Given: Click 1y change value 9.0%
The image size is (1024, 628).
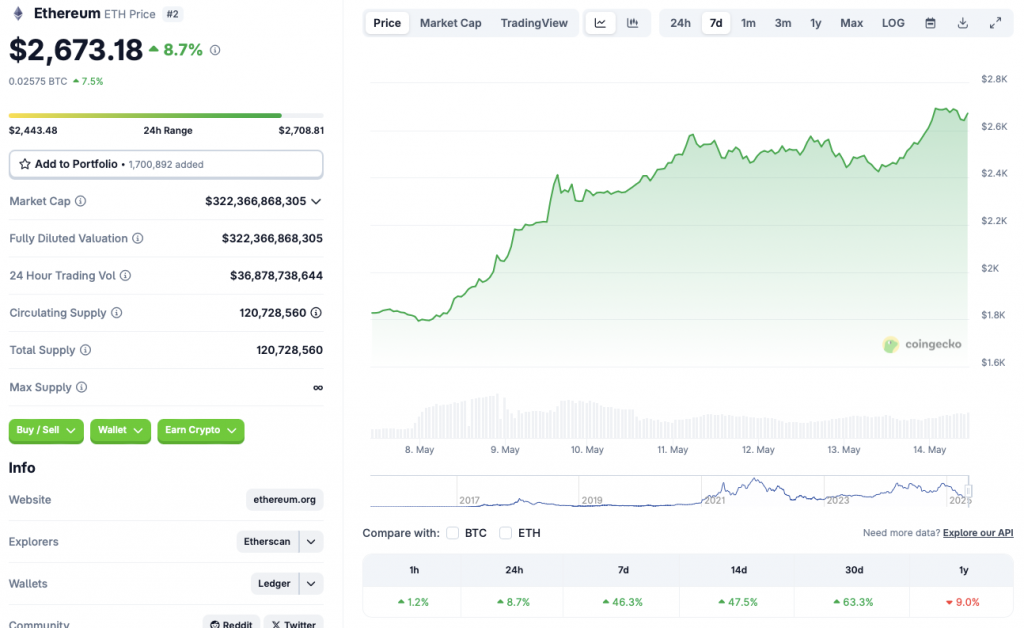Looking at the screenshot, I should 963,602.
